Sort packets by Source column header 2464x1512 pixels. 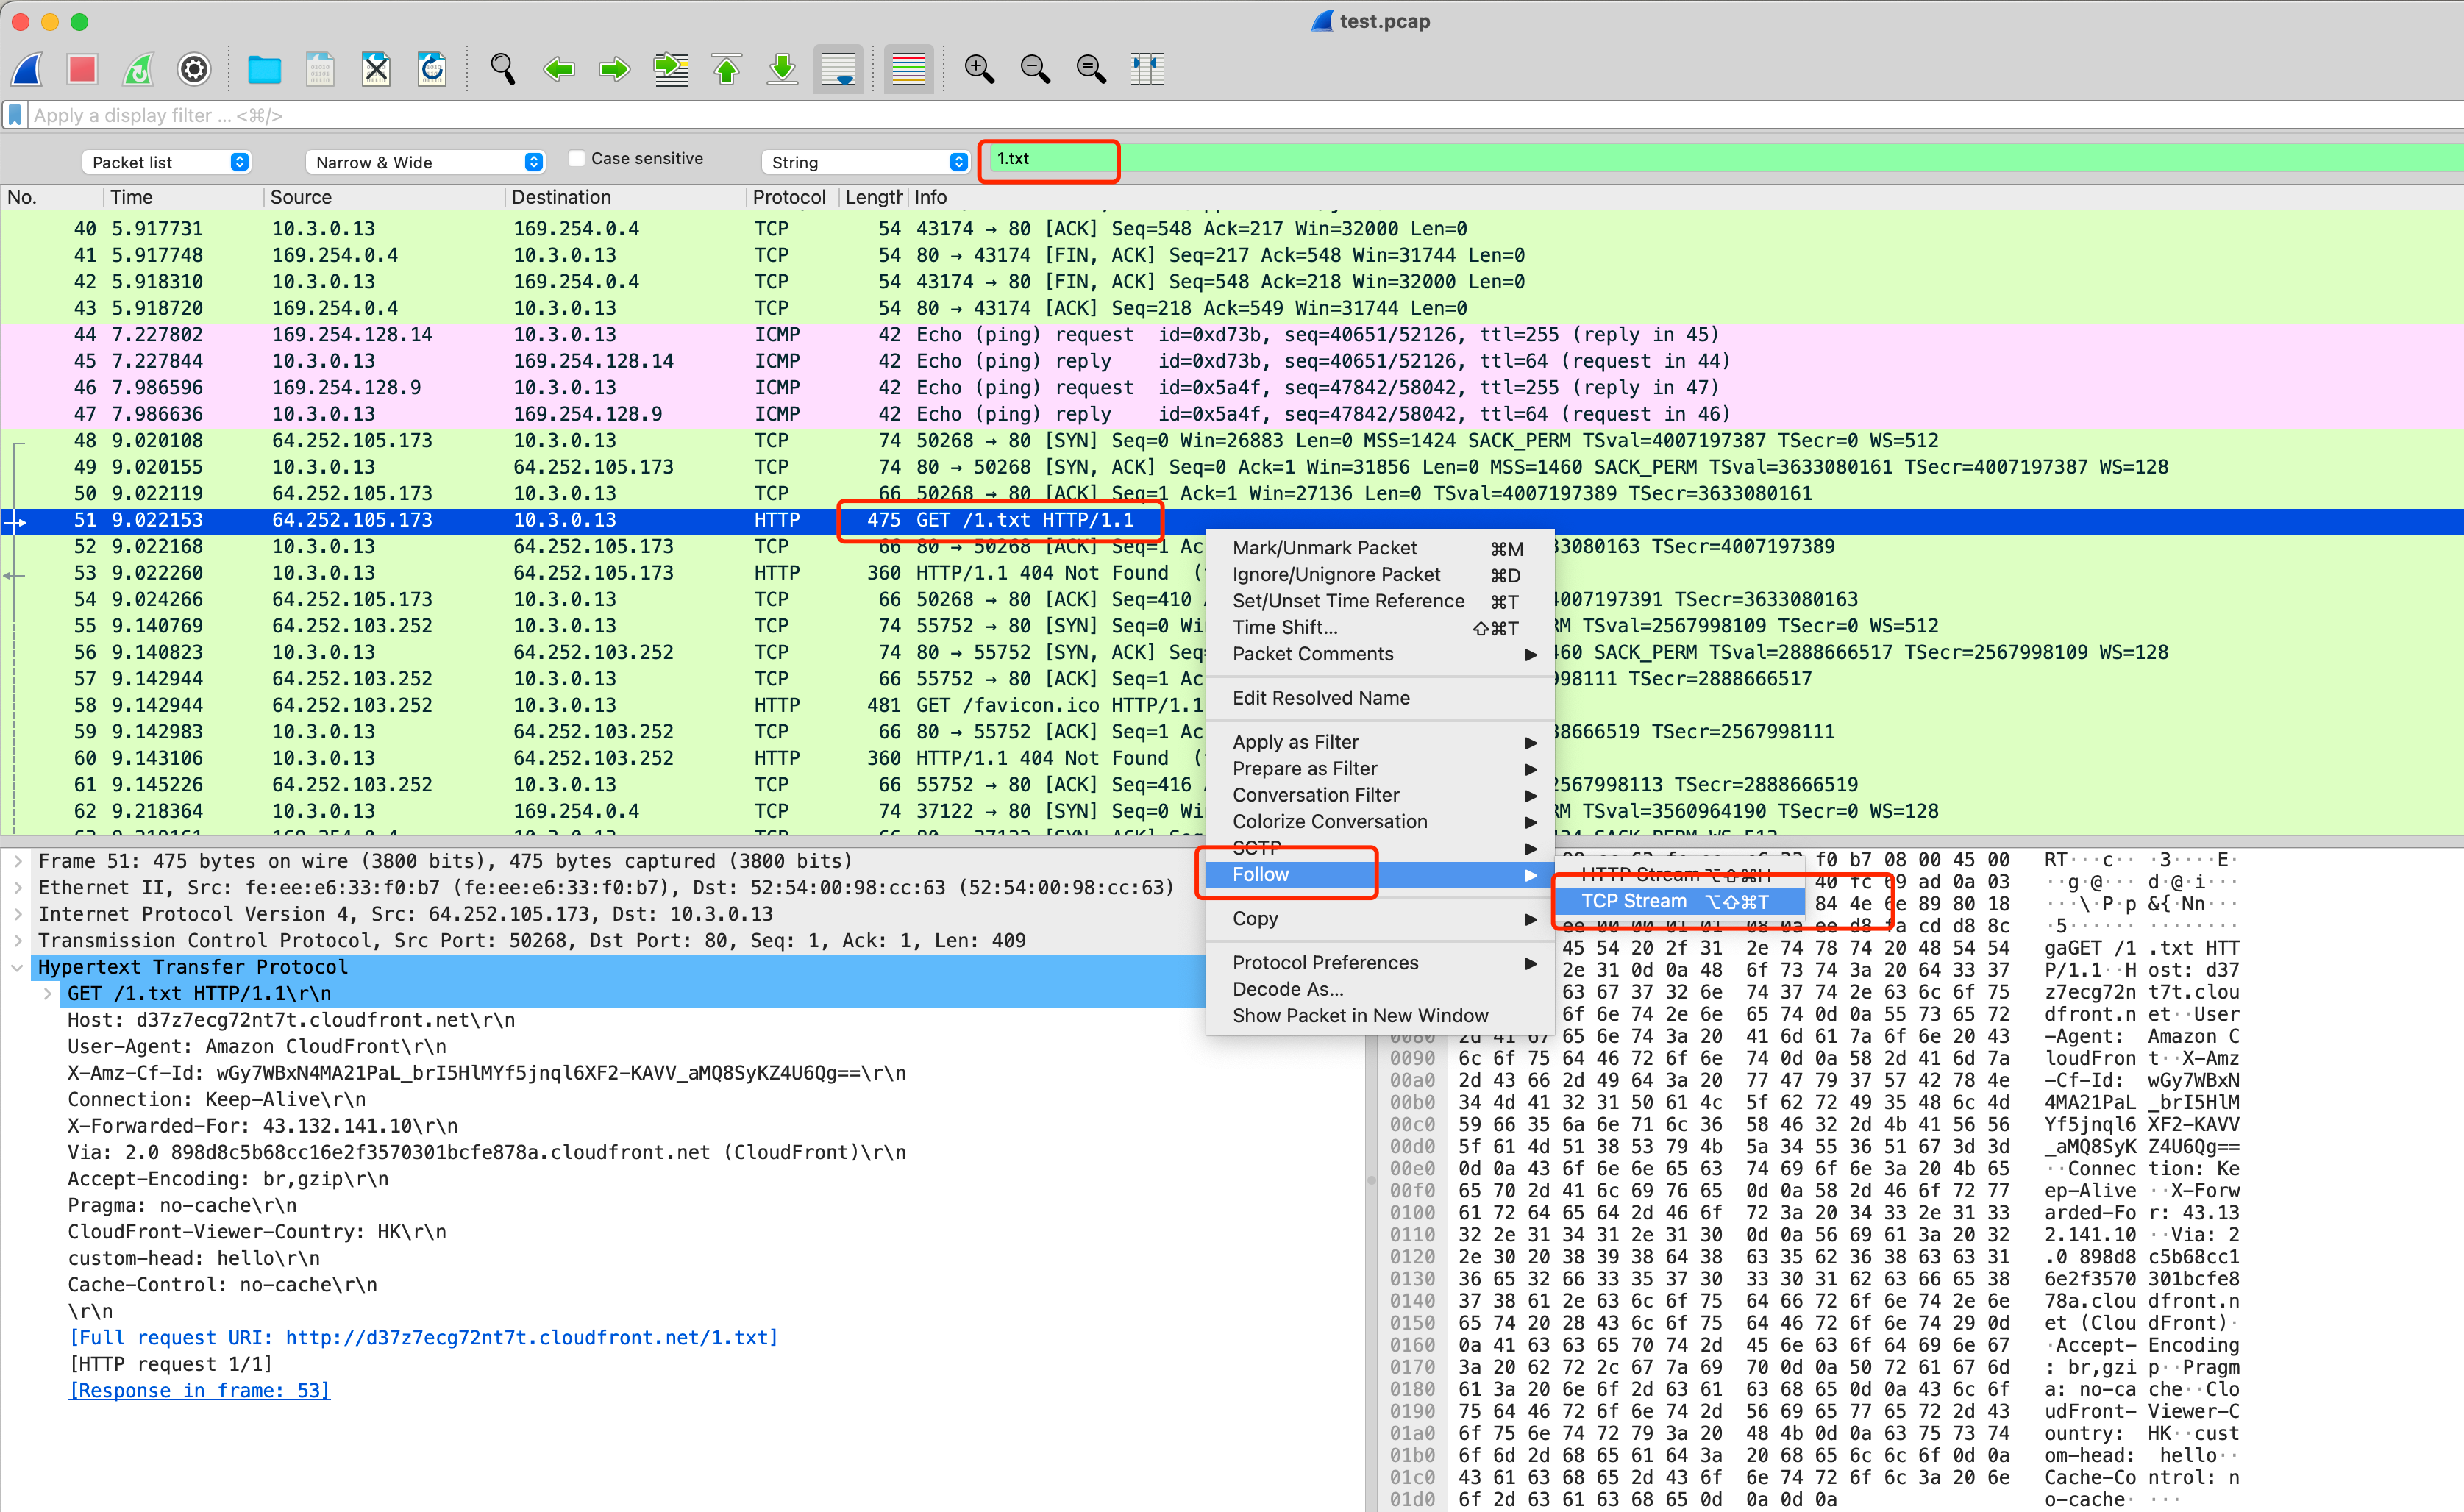[384, 197]
